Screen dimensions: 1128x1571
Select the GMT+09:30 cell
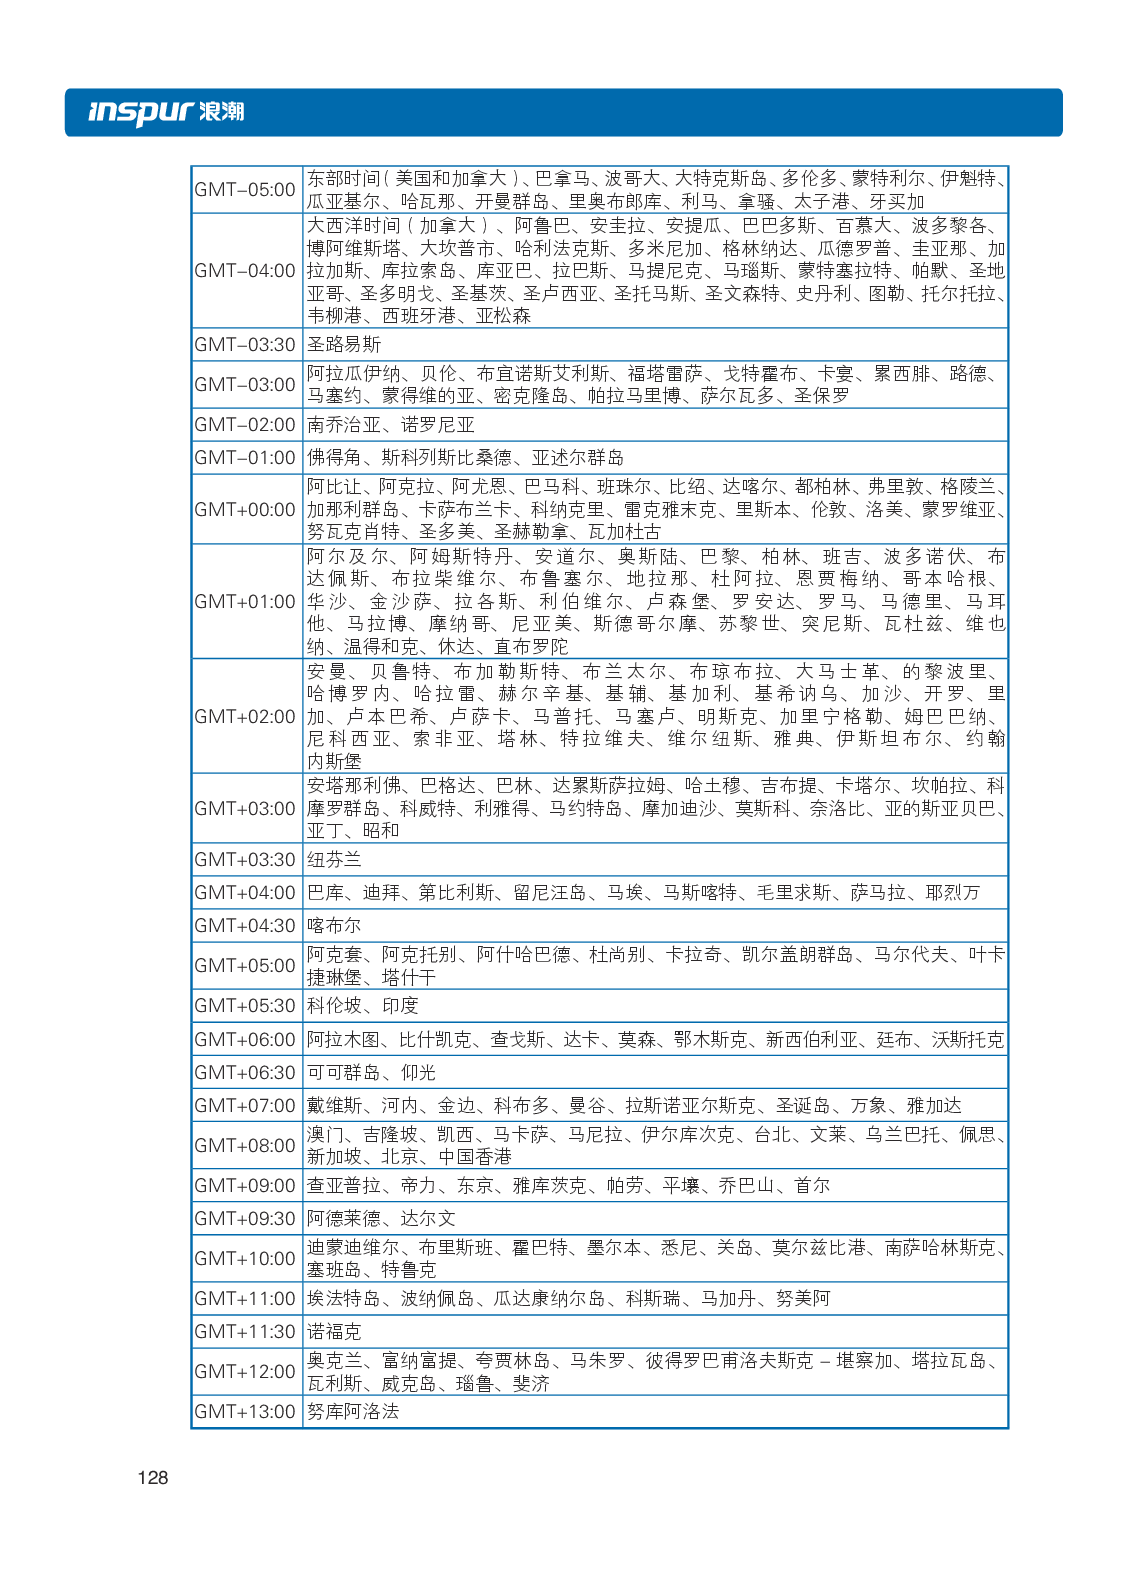246,1219
